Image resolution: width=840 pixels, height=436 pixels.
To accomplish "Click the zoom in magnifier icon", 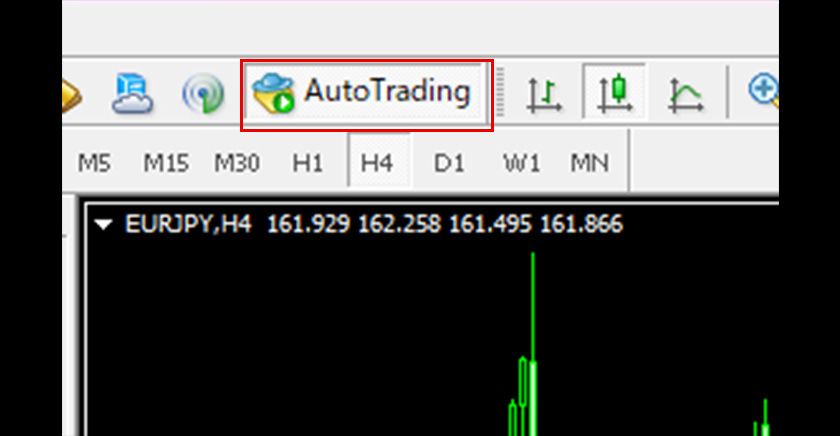I will click(764, 92).
